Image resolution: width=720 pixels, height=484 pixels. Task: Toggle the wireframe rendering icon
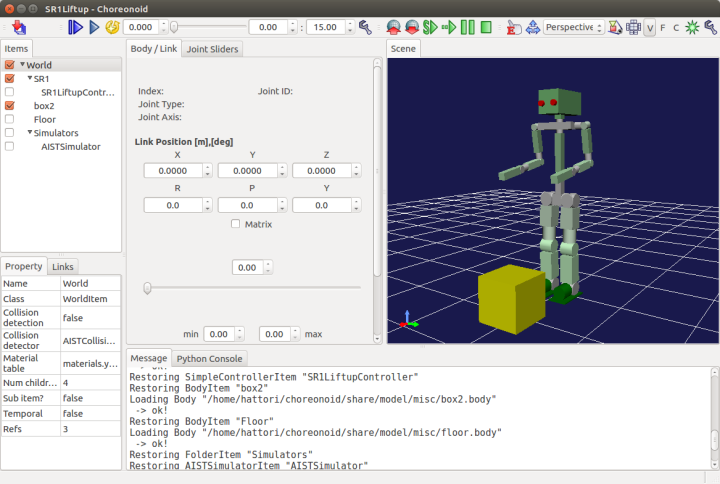pyautogui.click(x=632, y=27)
